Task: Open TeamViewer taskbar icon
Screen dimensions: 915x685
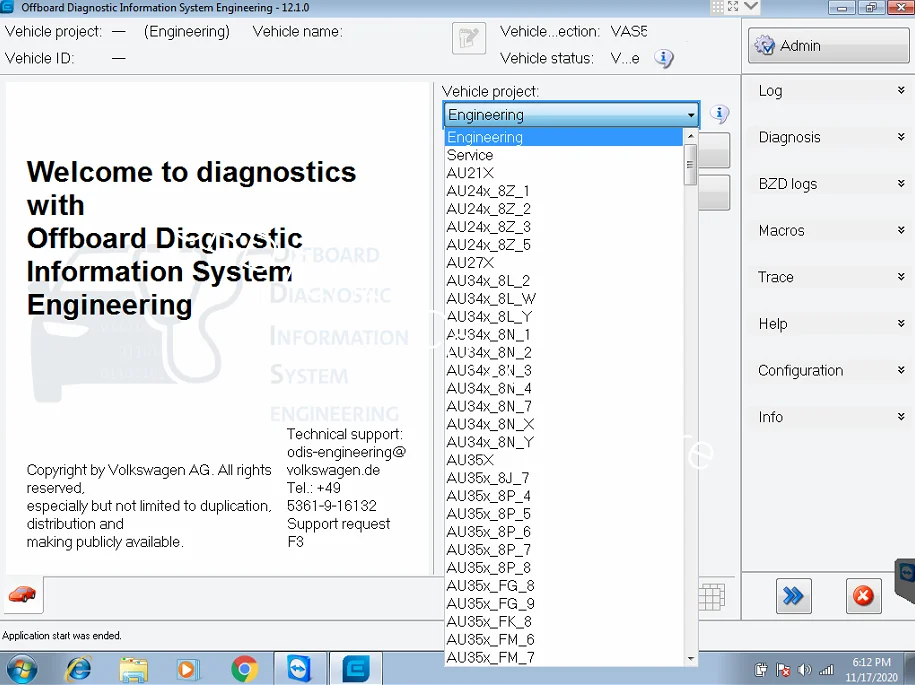Action: pos(299,669)
